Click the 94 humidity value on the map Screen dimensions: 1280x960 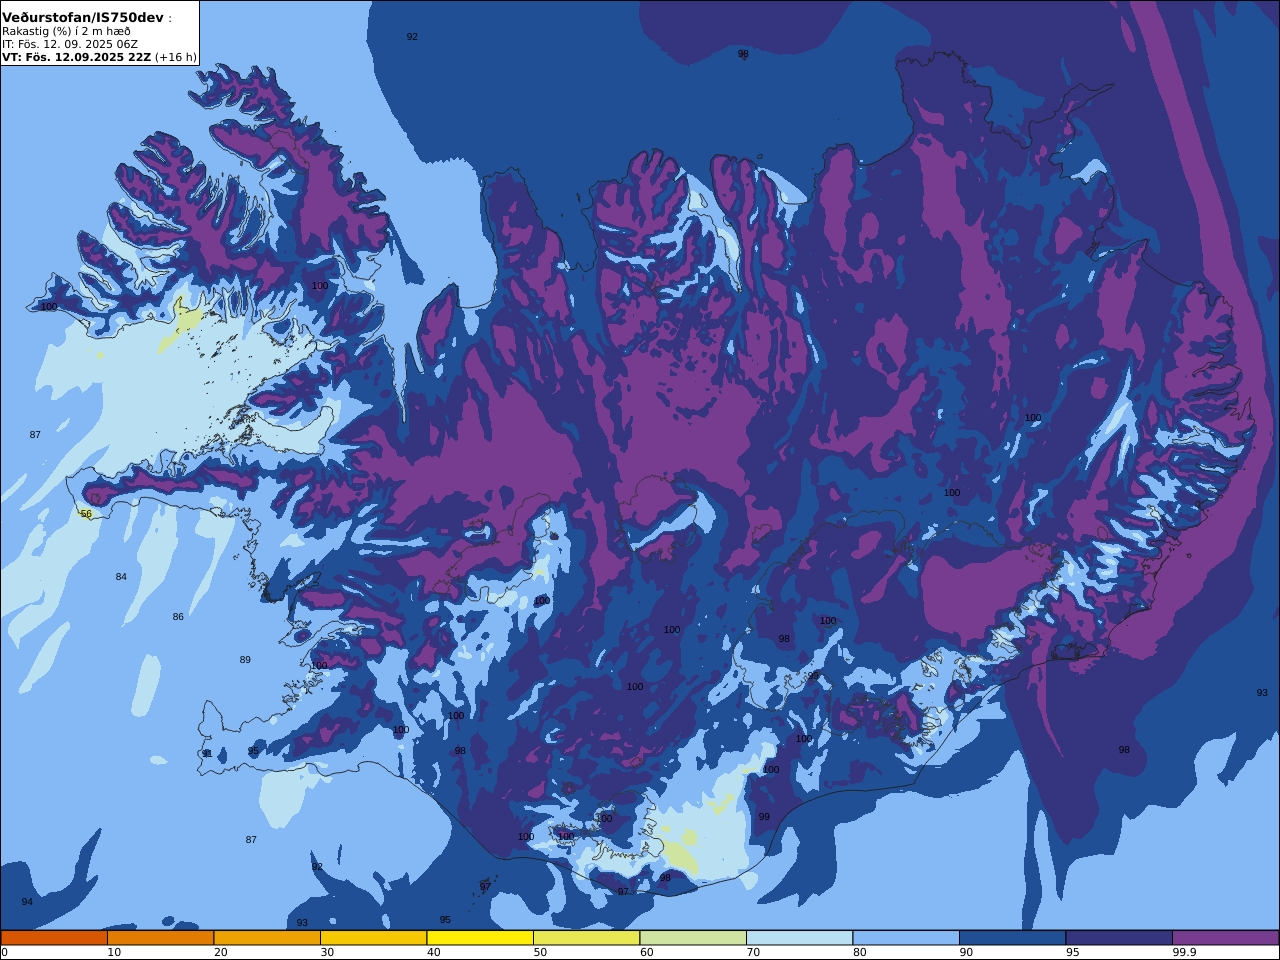27,902
